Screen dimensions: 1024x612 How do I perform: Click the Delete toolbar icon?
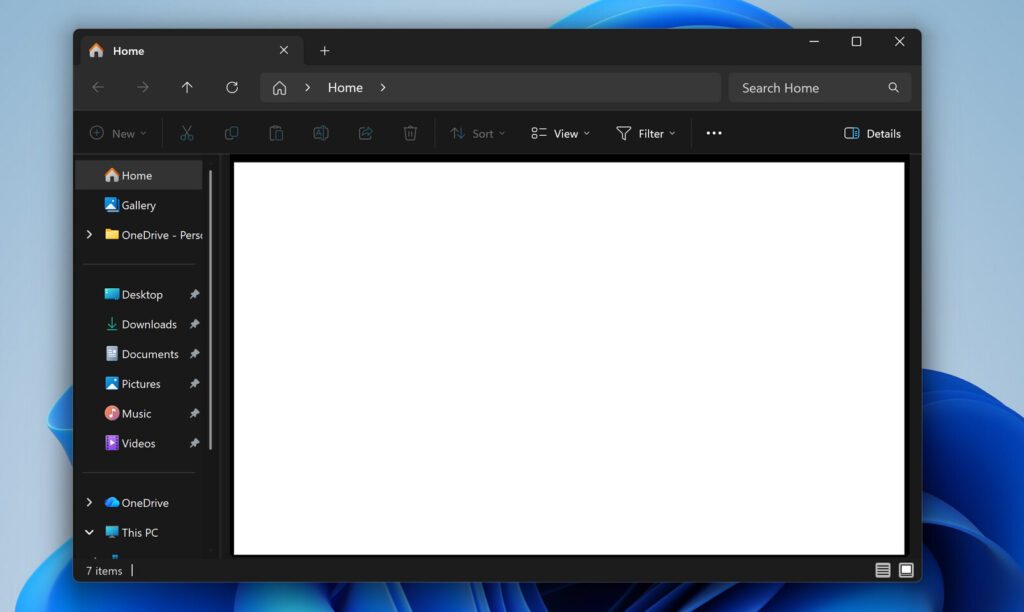410,132
